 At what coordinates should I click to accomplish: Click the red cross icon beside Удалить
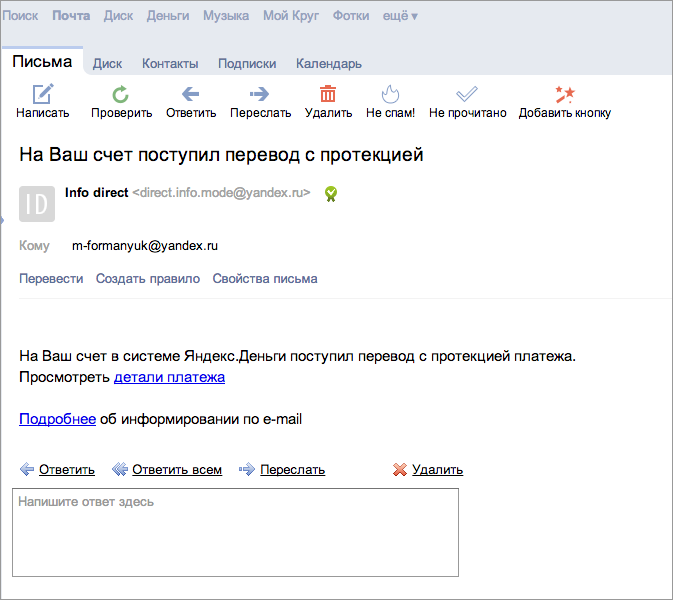pyautogui.click(x=400, y=470)
